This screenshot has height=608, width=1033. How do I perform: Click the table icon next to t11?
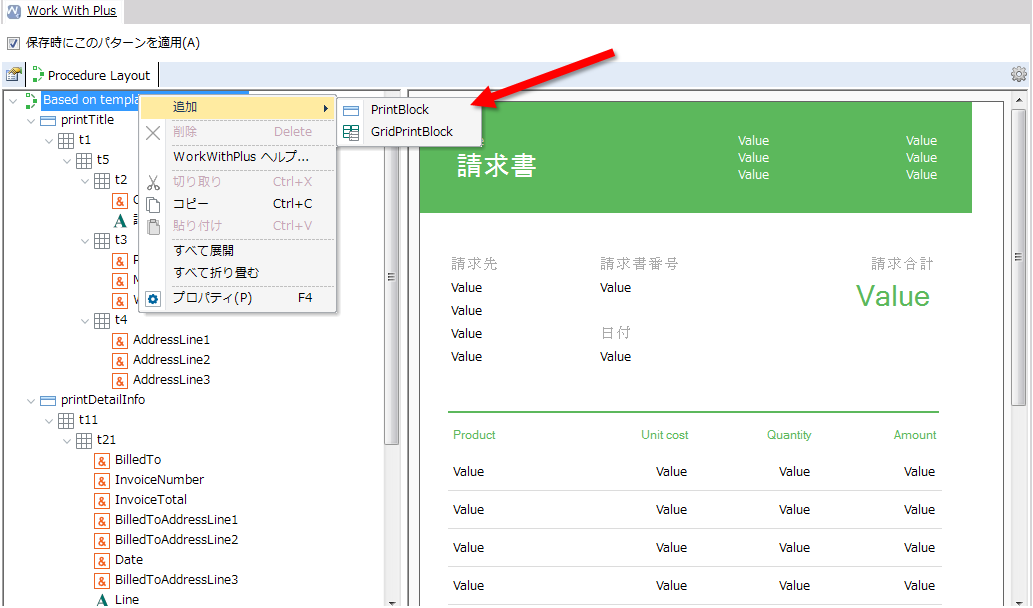[x=66, y=420]
